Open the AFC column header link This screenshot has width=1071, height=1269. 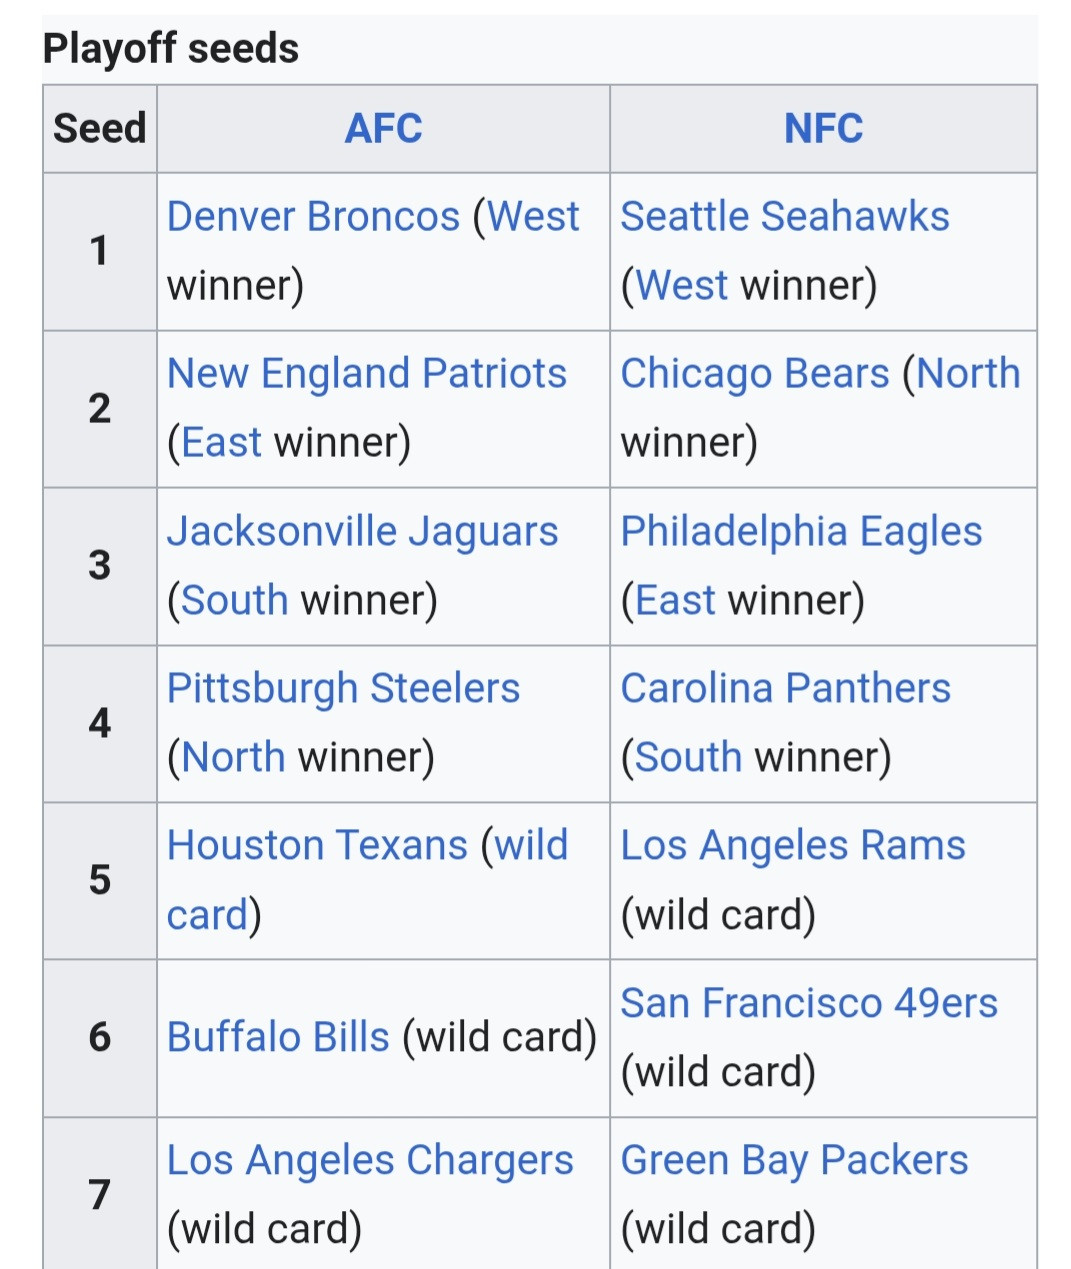point(383,129)
